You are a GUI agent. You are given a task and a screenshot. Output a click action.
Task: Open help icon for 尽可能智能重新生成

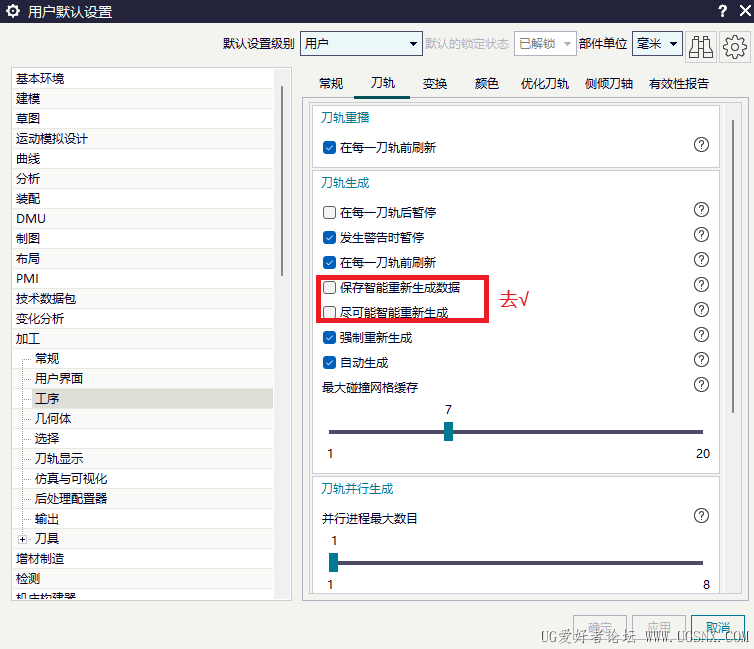click(x=701, y=310)
